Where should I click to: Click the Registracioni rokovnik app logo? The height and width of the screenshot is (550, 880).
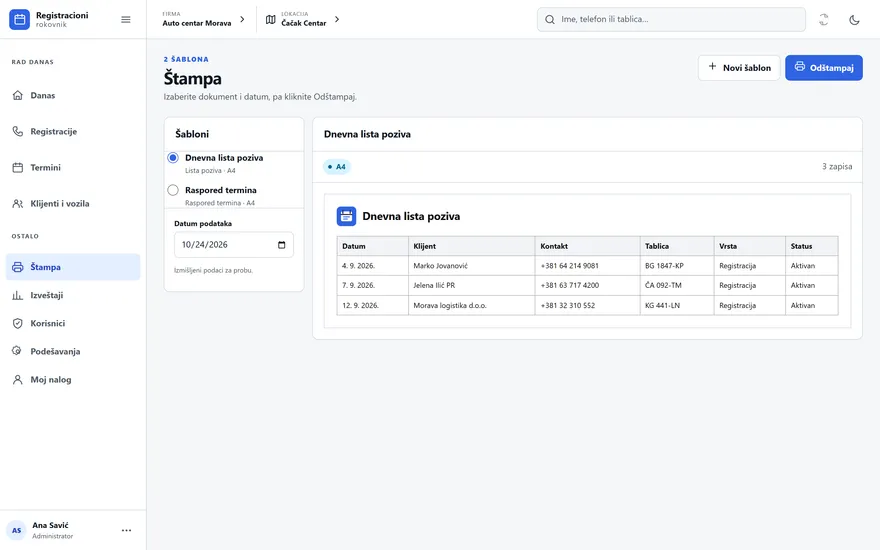(19, 20)
